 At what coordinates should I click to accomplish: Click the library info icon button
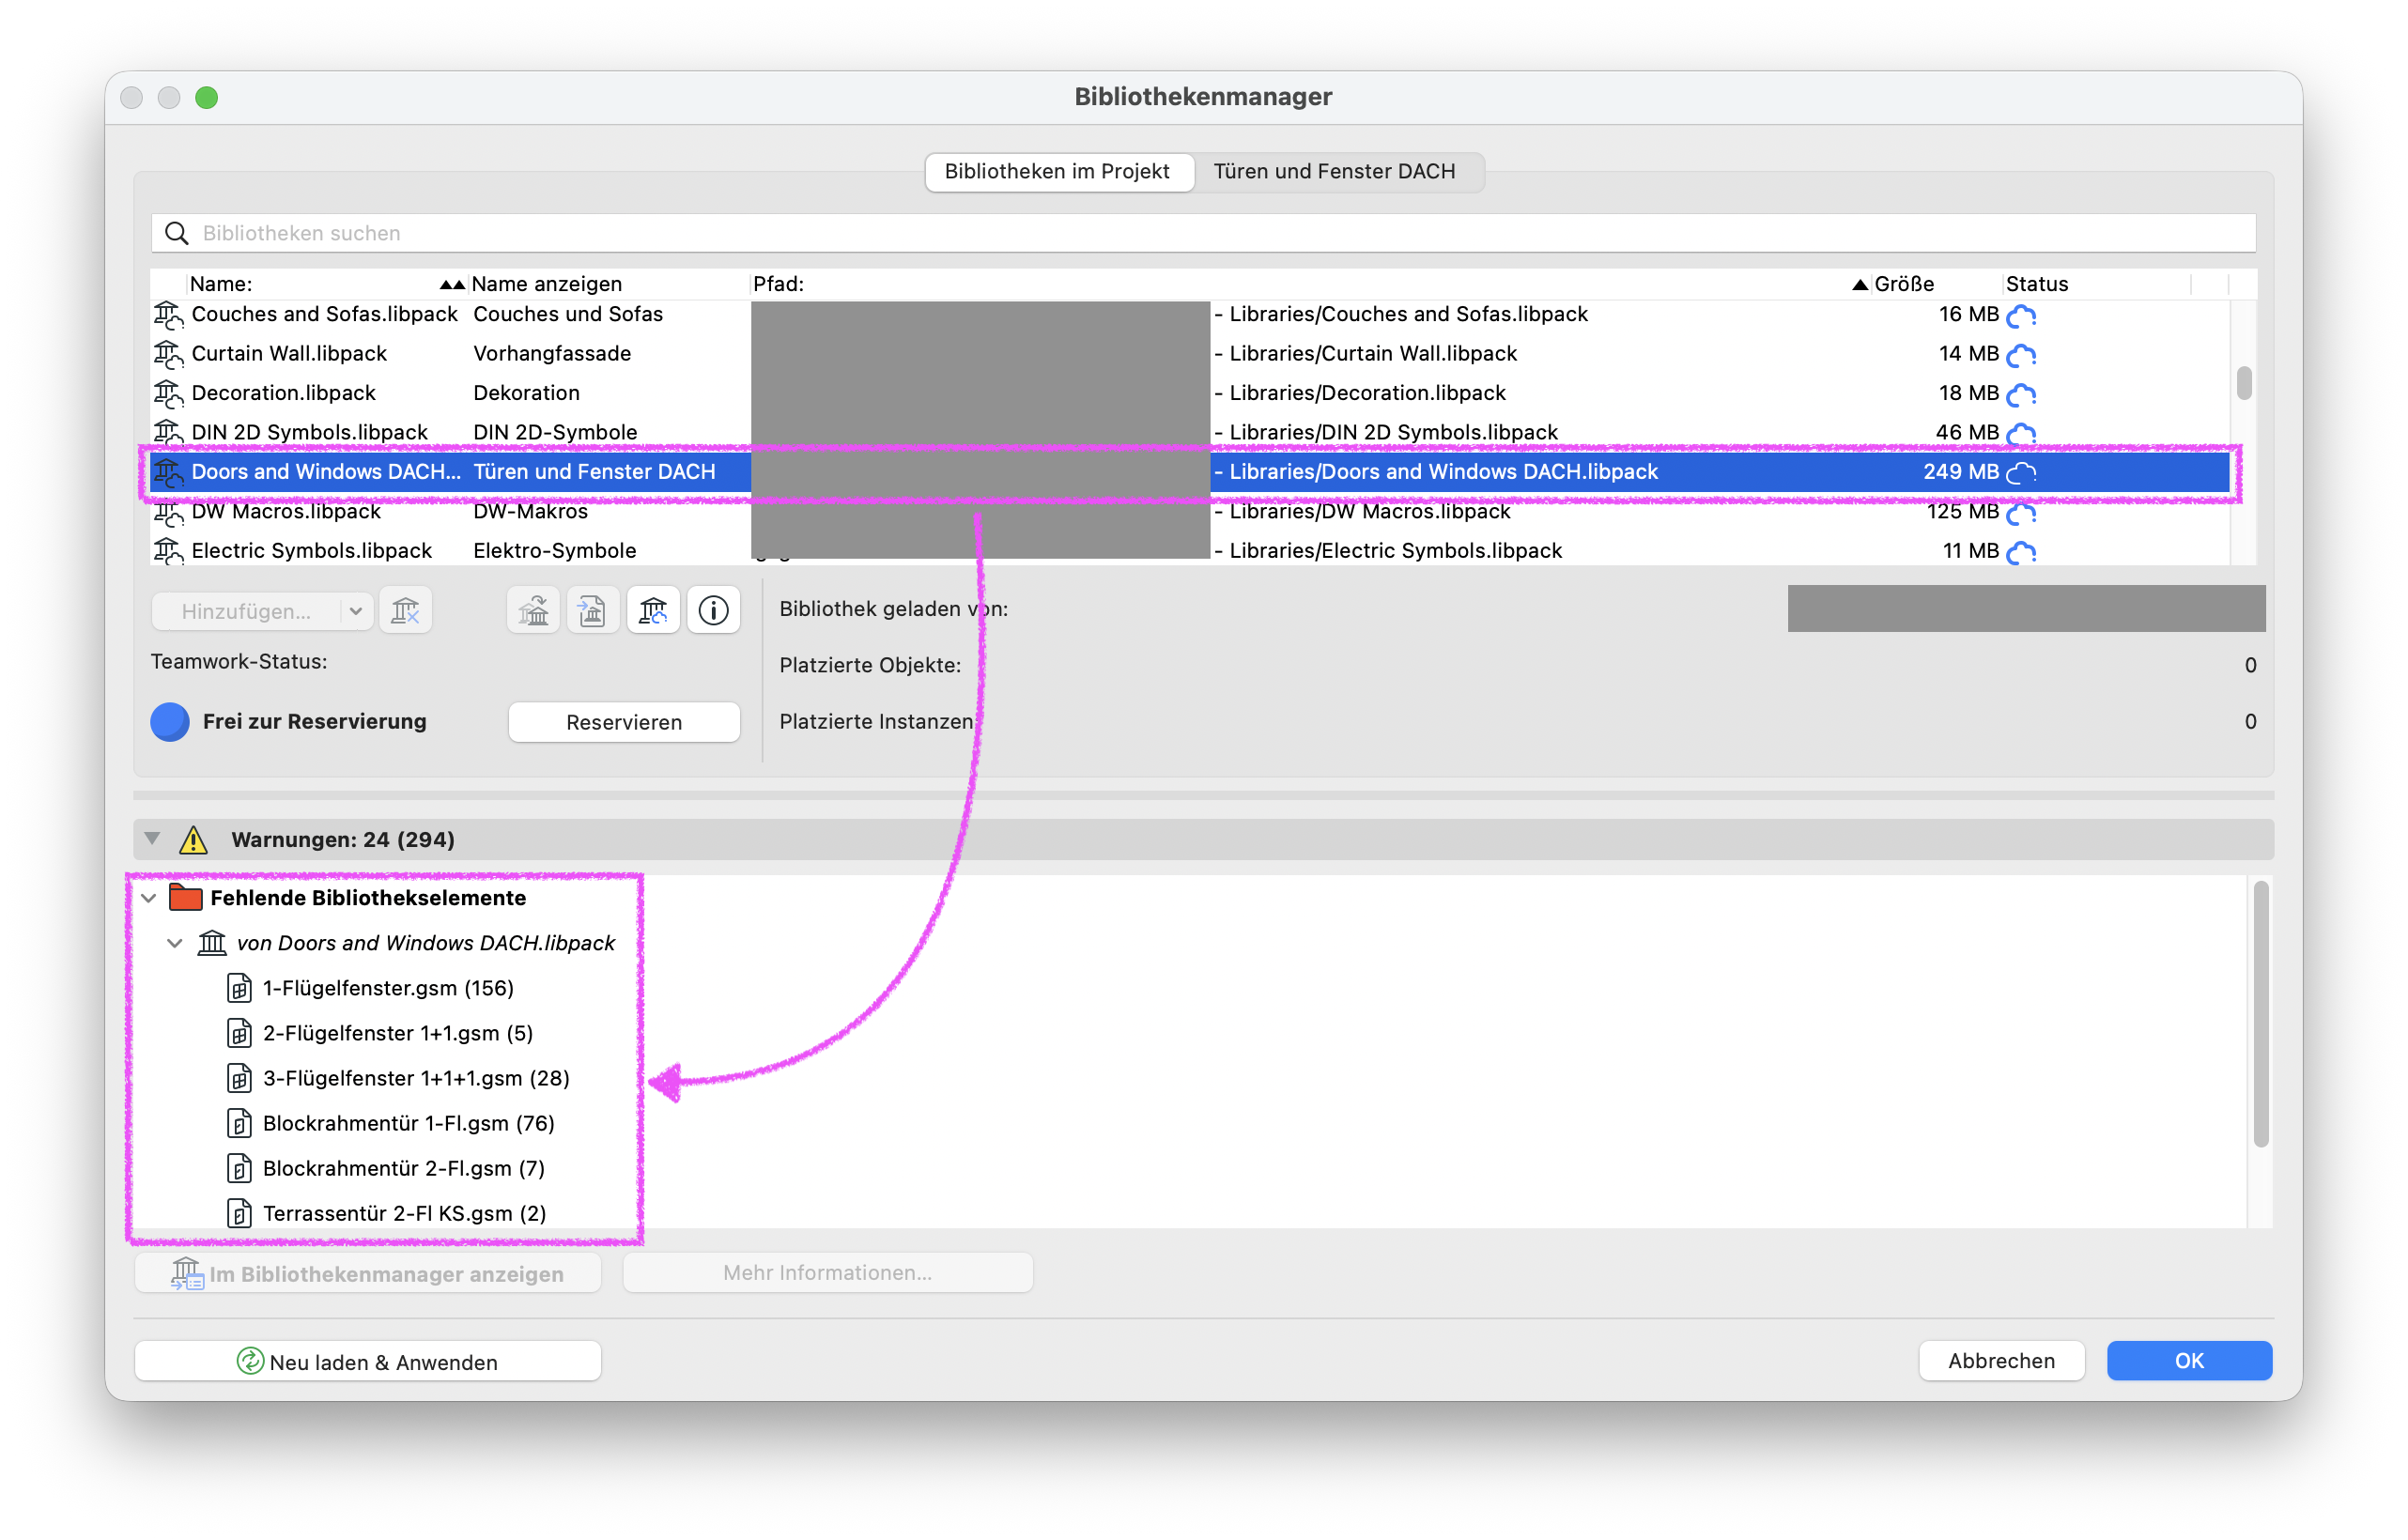713,610
